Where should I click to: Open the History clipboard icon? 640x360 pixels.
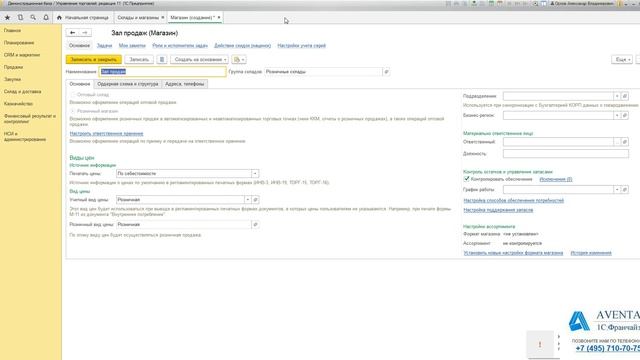20,18
